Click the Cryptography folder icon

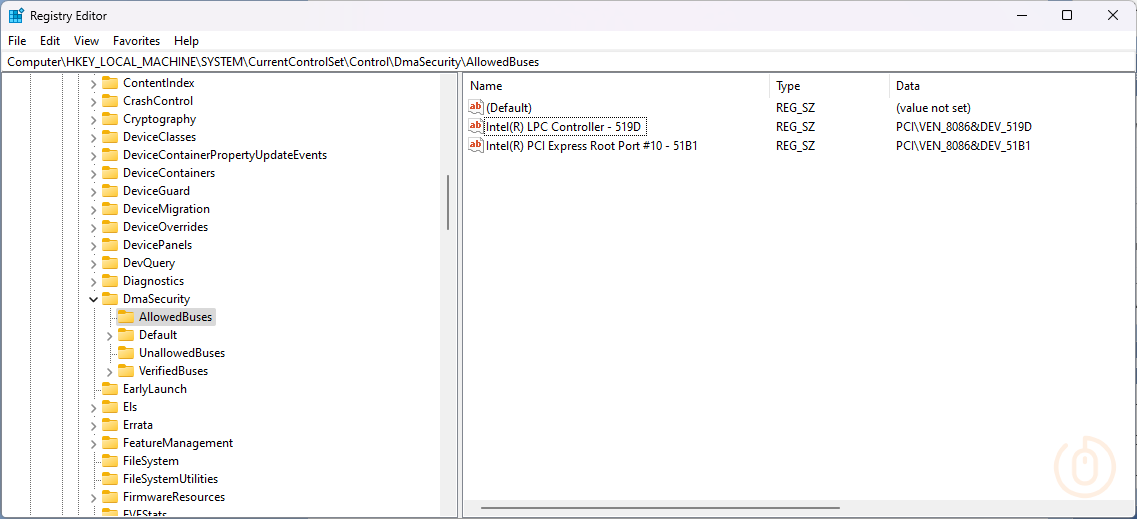tap(110, 119)
